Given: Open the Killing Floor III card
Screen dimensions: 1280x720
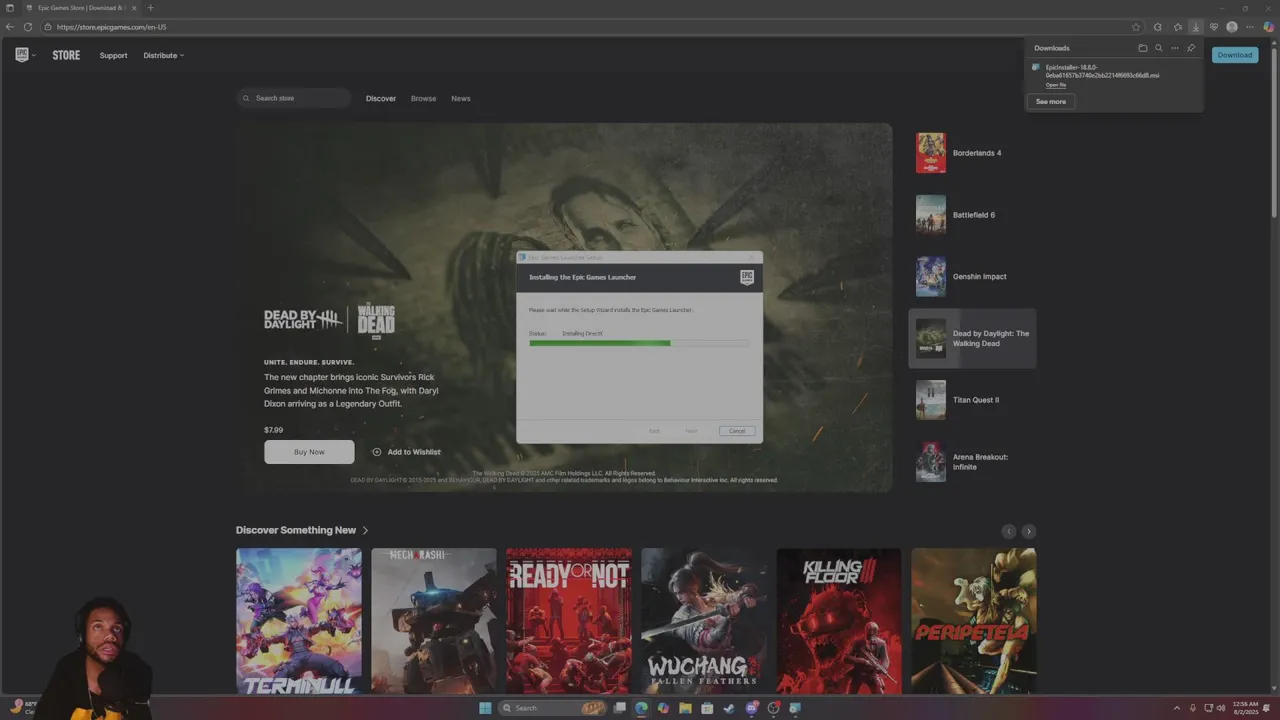Looking at the screenshot, I should (839, 621).
